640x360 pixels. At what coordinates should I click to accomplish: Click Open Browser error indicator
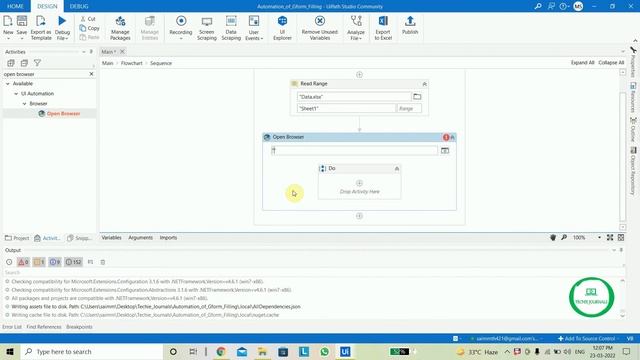(446, 137)
